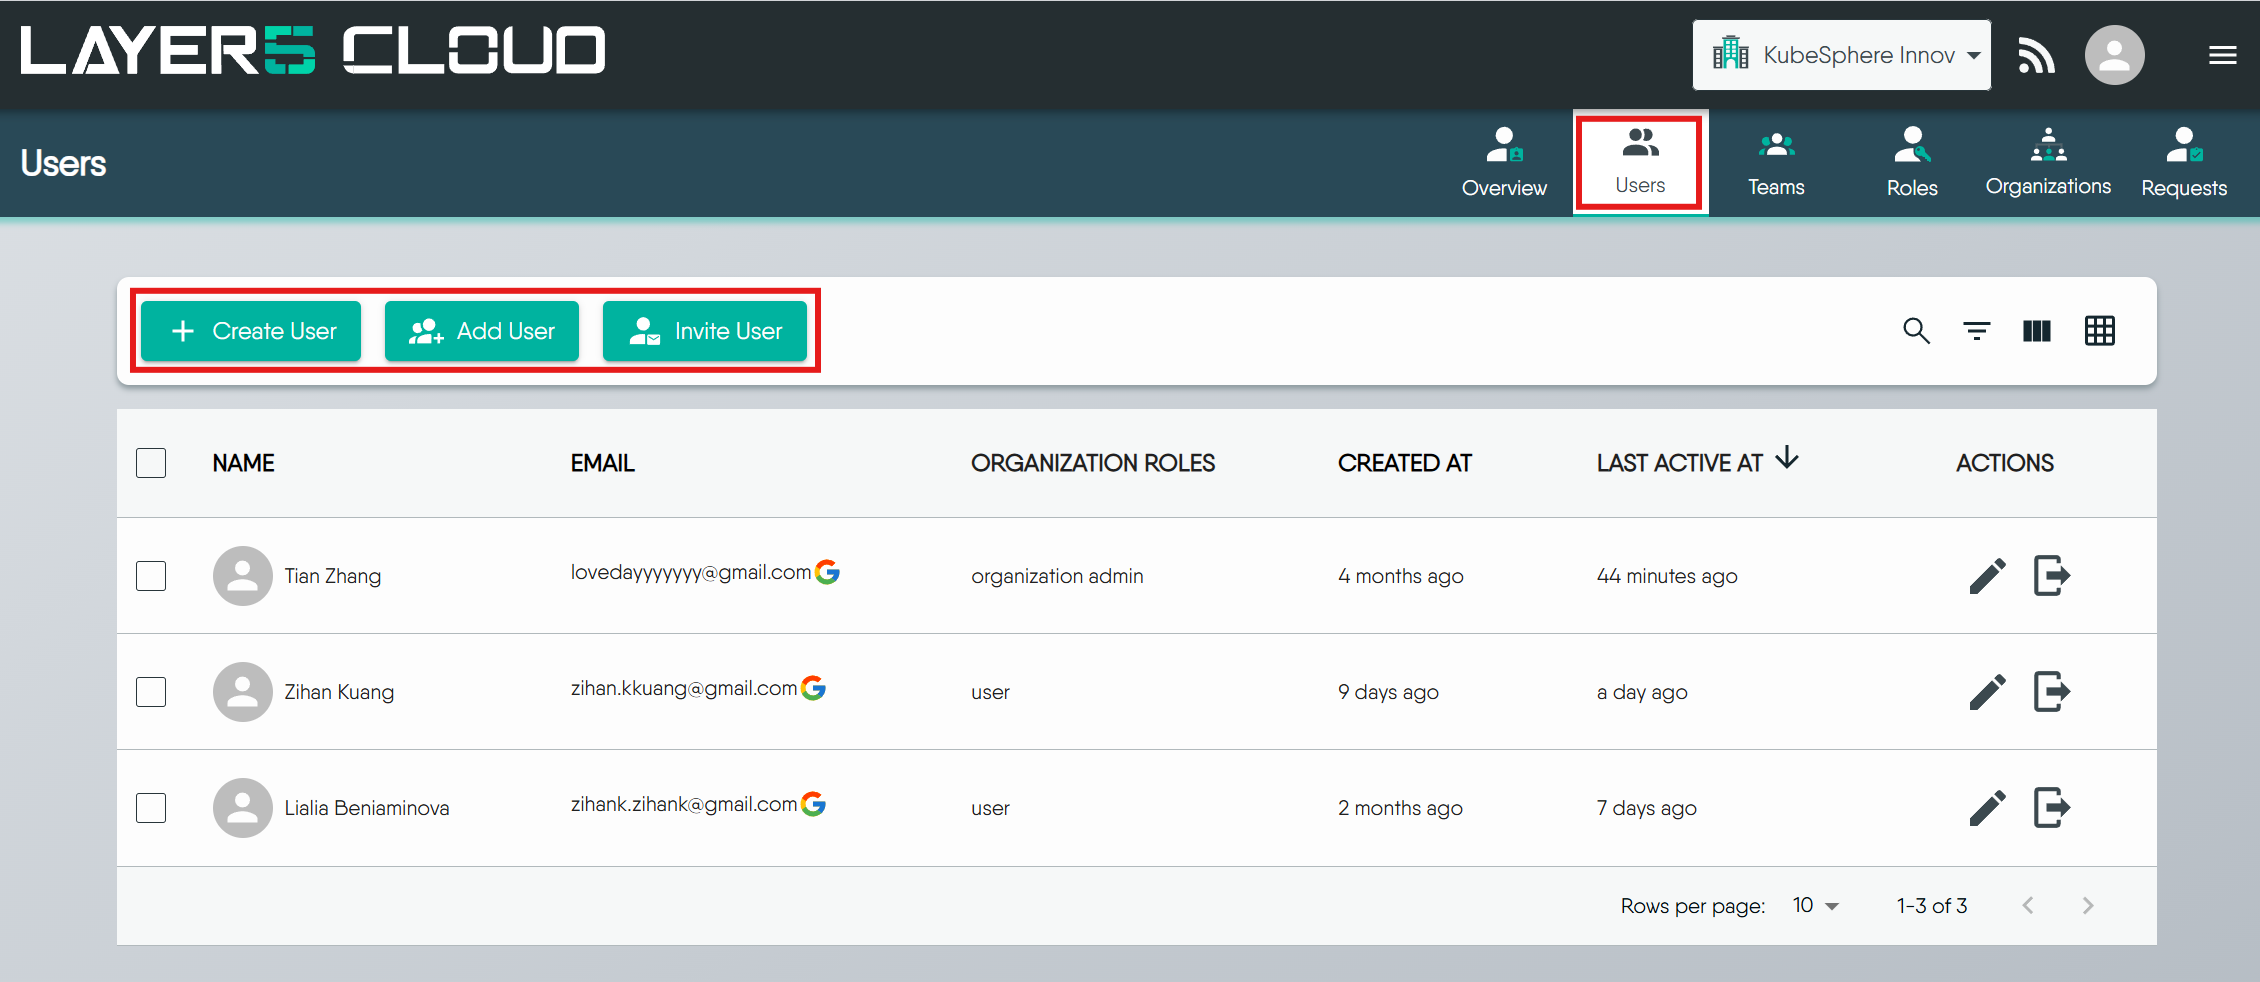Go to next page with the right chevron
This screenshot has height=982, width=2260.
pos(2088,905)
